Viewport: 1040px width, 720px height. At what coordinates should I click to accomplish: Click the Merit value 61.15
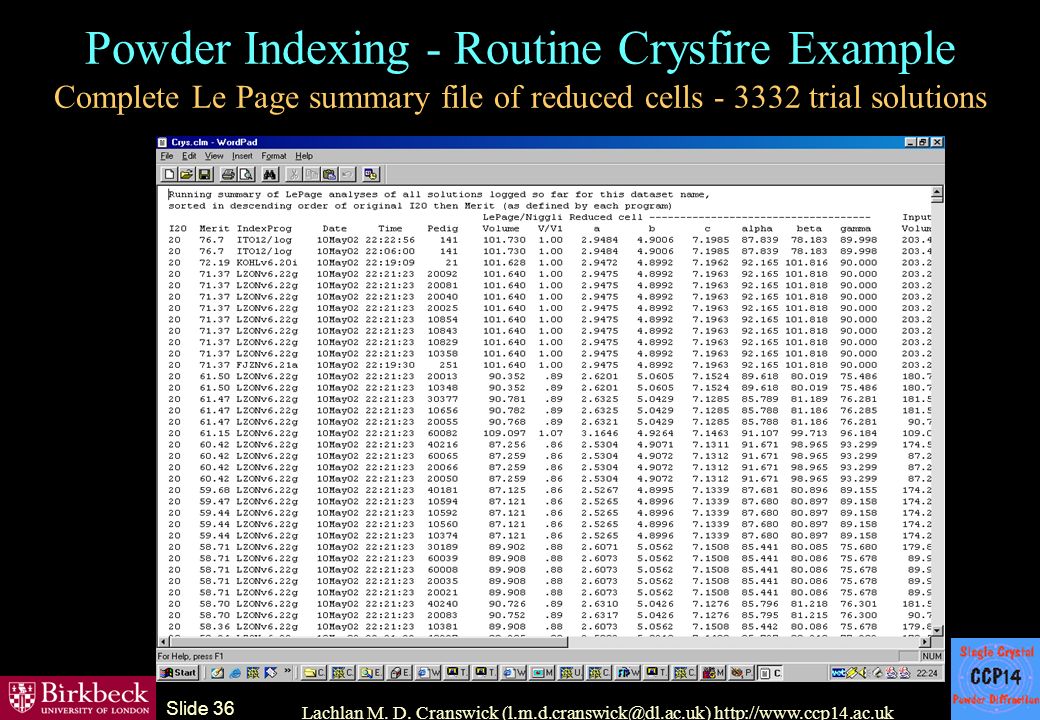[215, 433]
